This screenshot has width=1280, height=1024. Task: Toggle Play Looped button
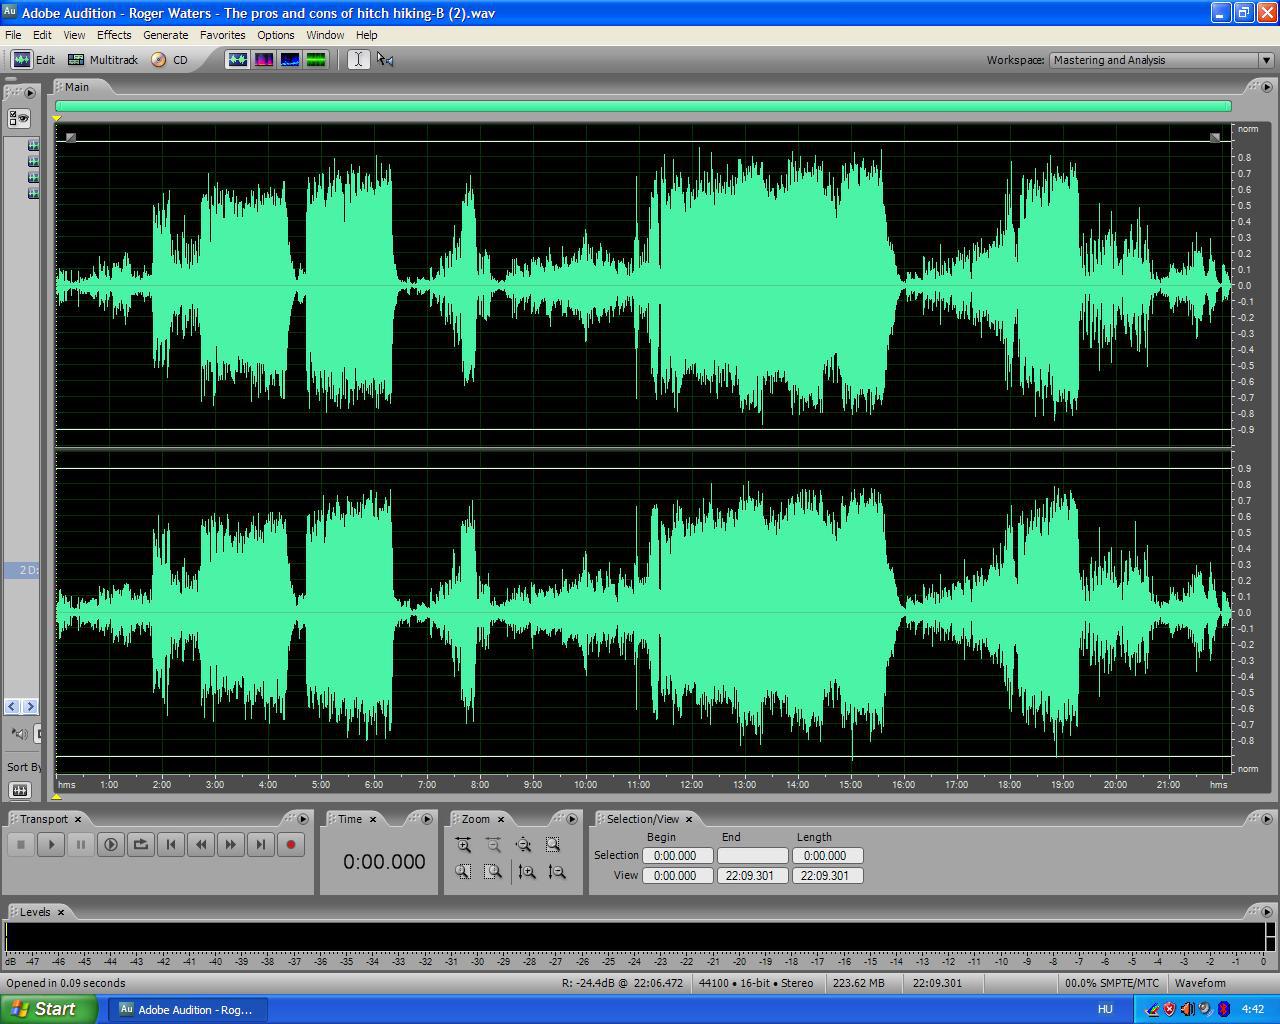141,845
